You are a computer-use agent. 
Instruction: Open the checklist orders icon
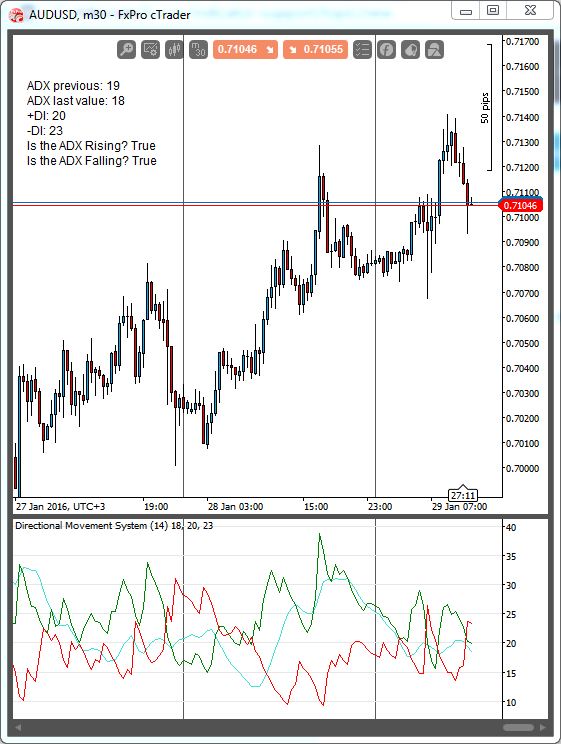pos(362,49)
